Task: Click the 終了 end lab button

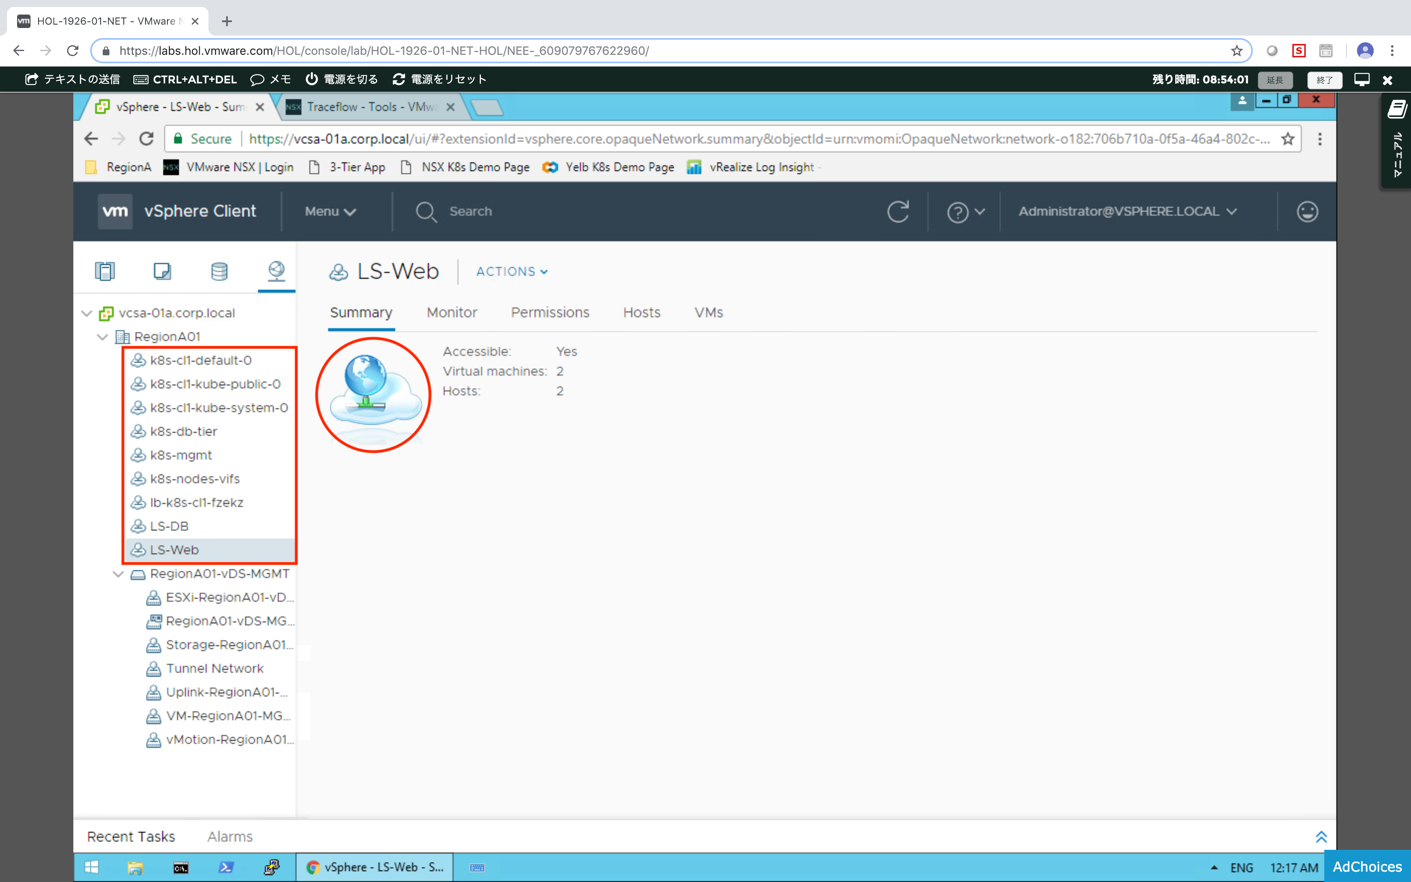Action: click(x=1324, y=80)
